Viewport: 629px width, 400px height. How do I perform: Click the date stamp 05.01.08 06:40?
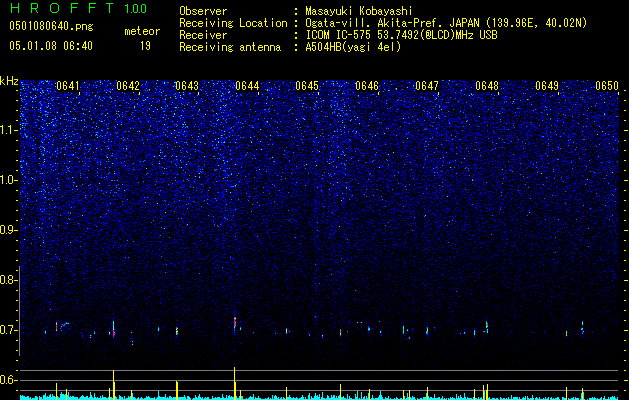click(x=51, y=46)
